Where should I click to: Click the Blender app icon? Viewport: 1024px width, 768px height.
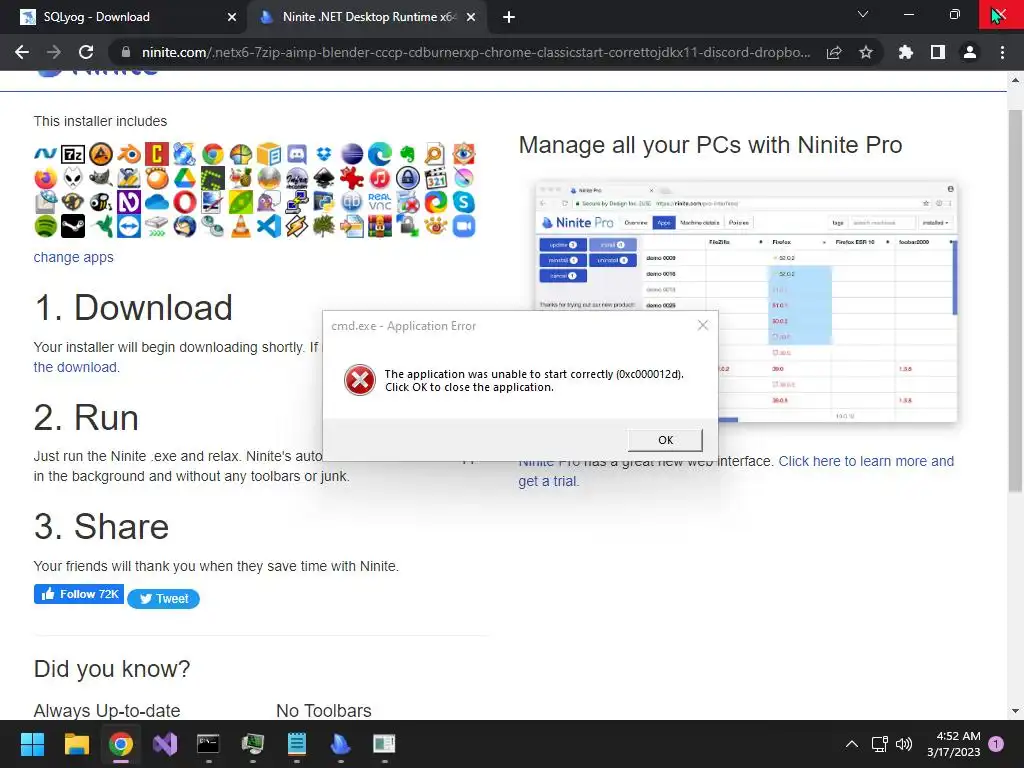[129, 154]
